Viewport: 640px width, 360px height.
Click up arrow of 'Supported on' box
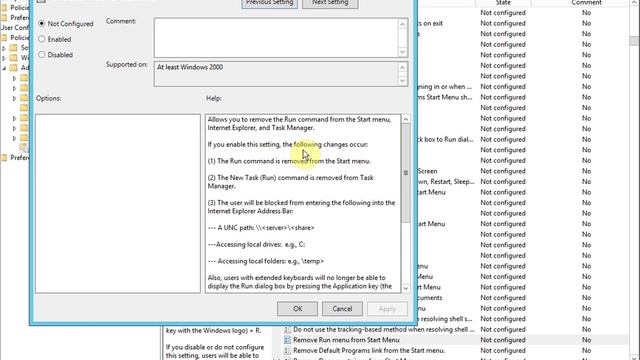(x=402, y=67)
